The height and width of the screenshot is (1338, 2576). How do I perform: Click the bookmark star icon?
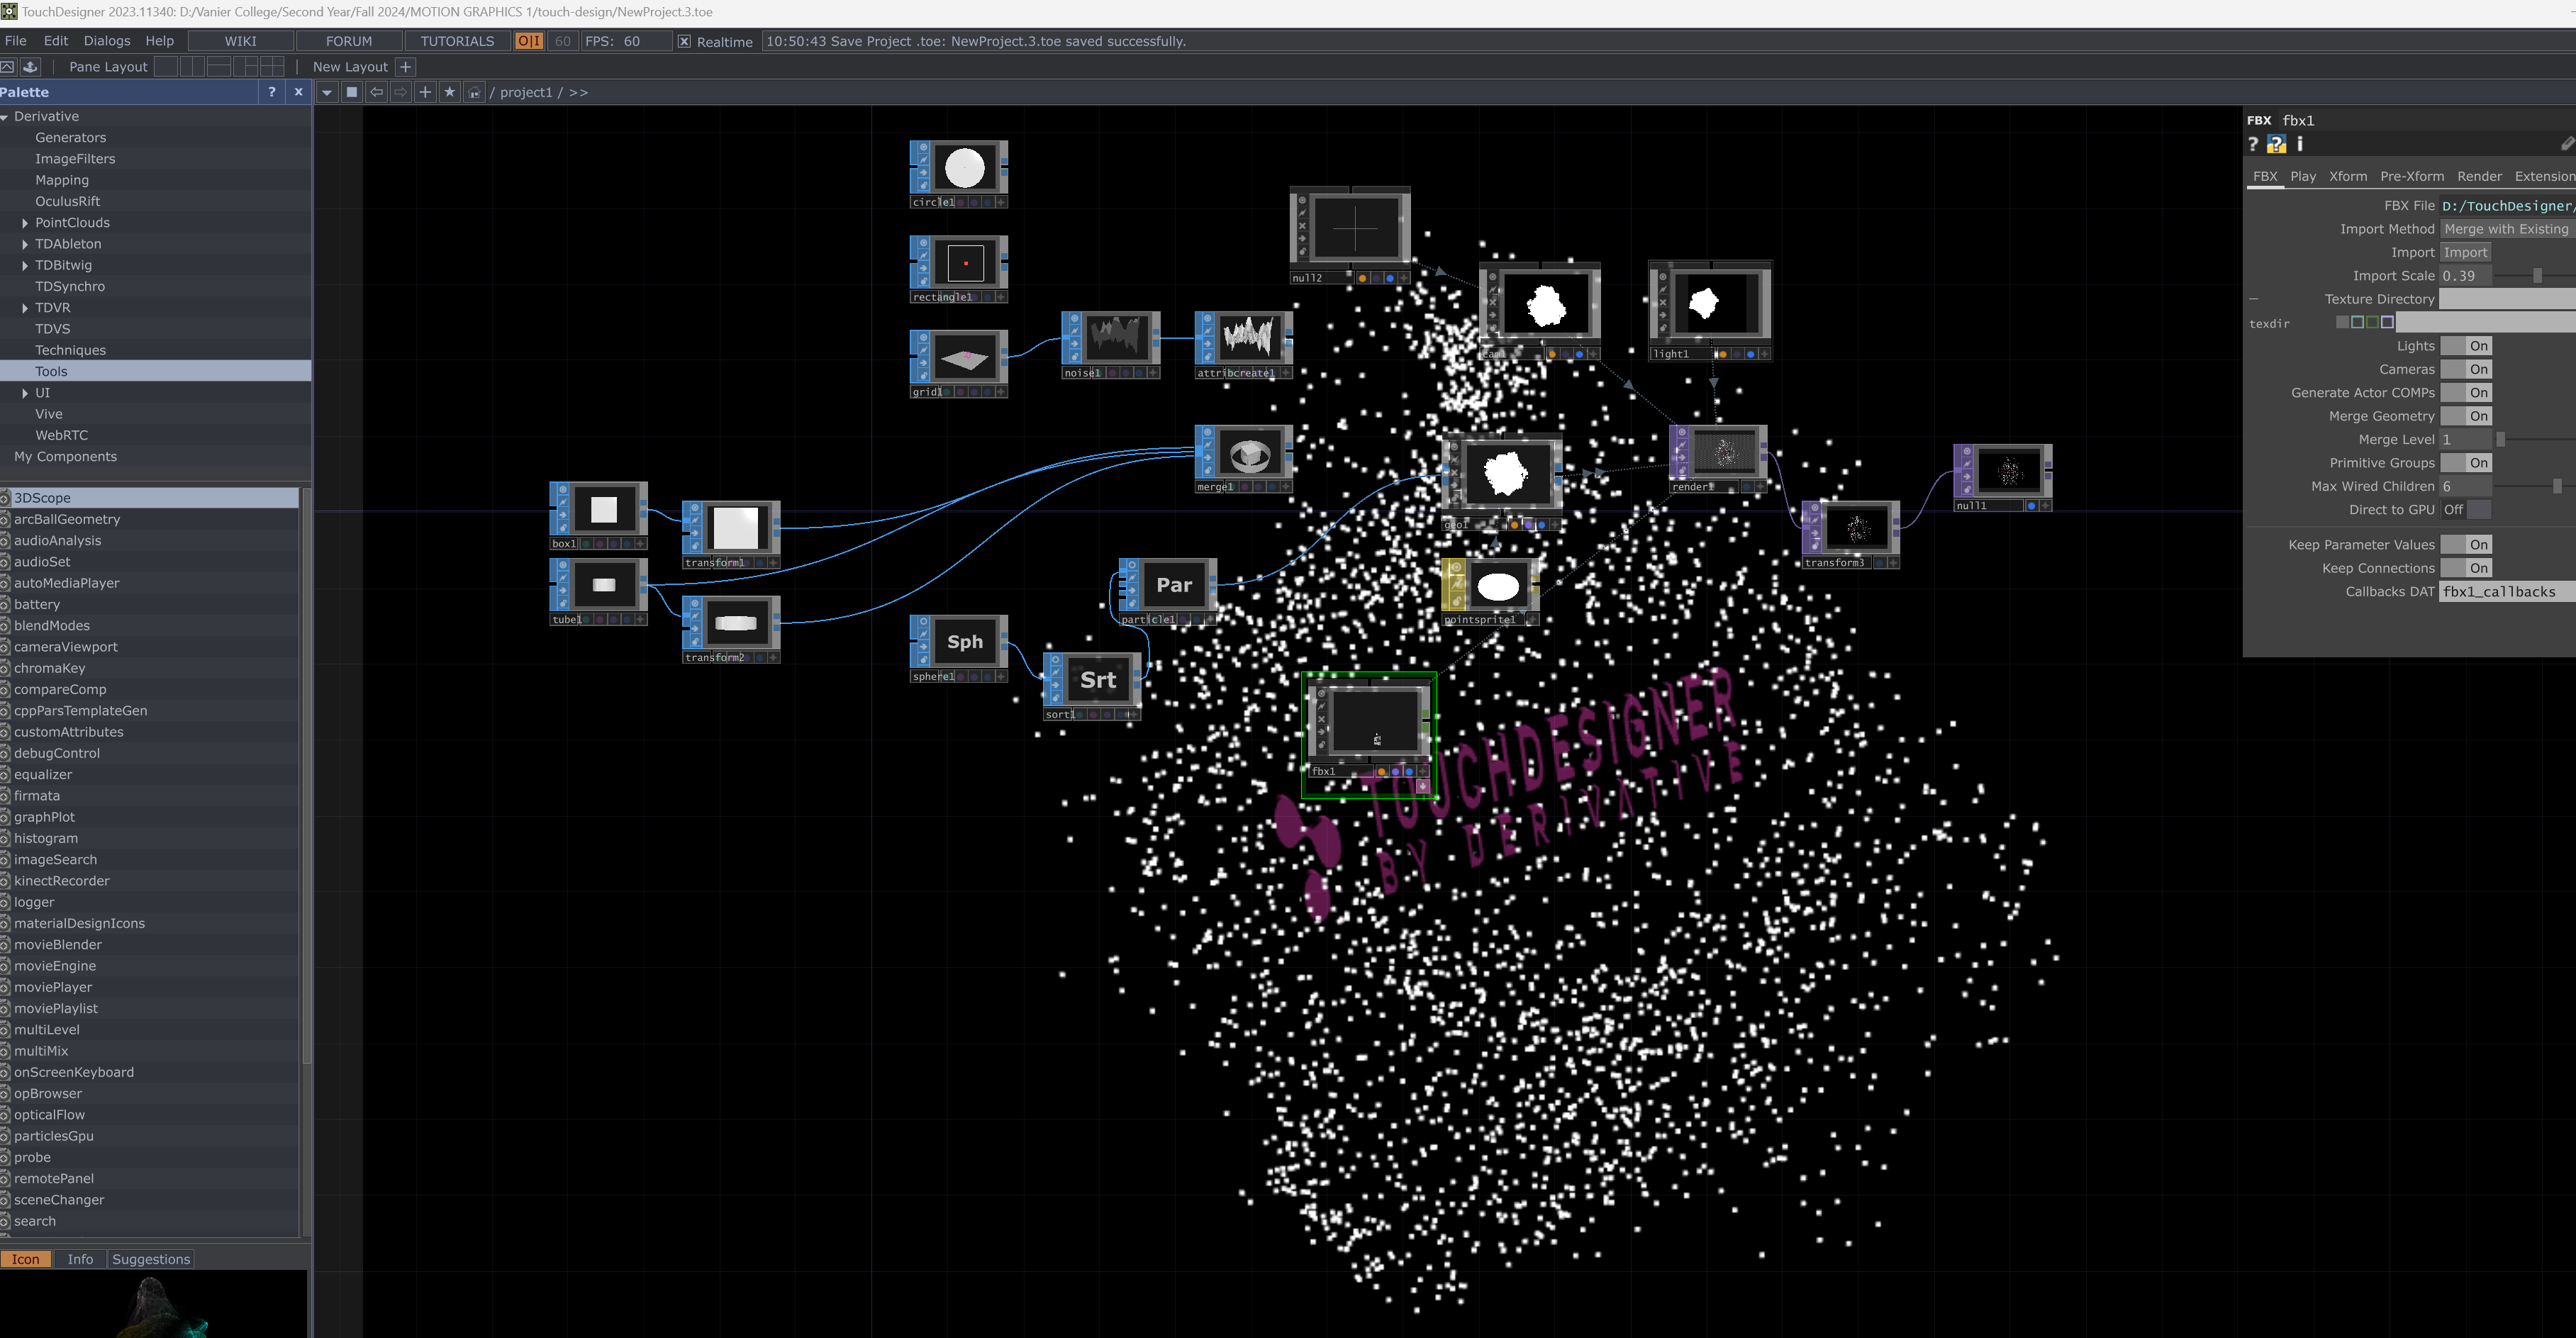pos(450,92)
